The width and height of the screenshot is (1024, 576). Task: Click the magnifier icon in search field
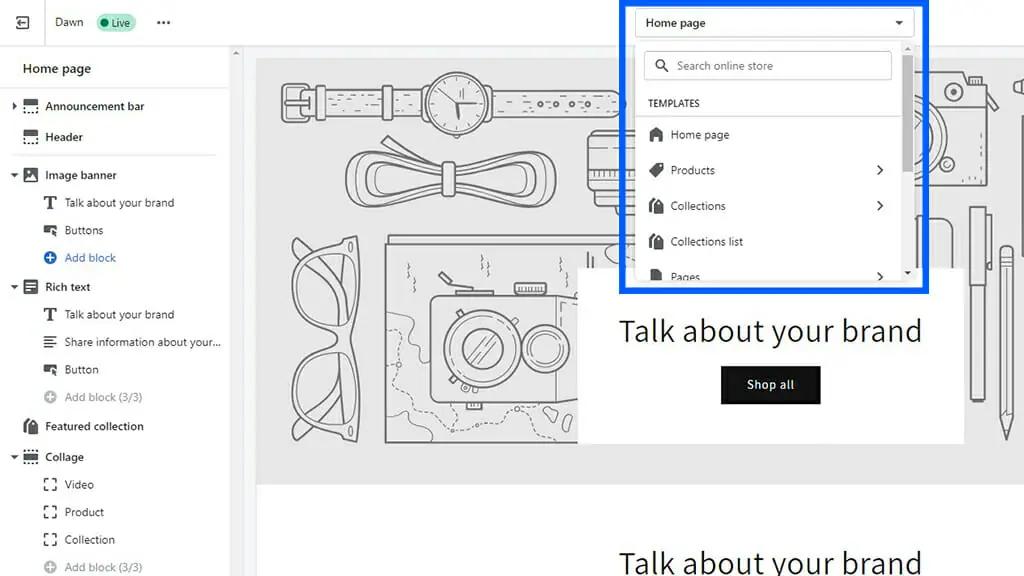click(661, 66)
